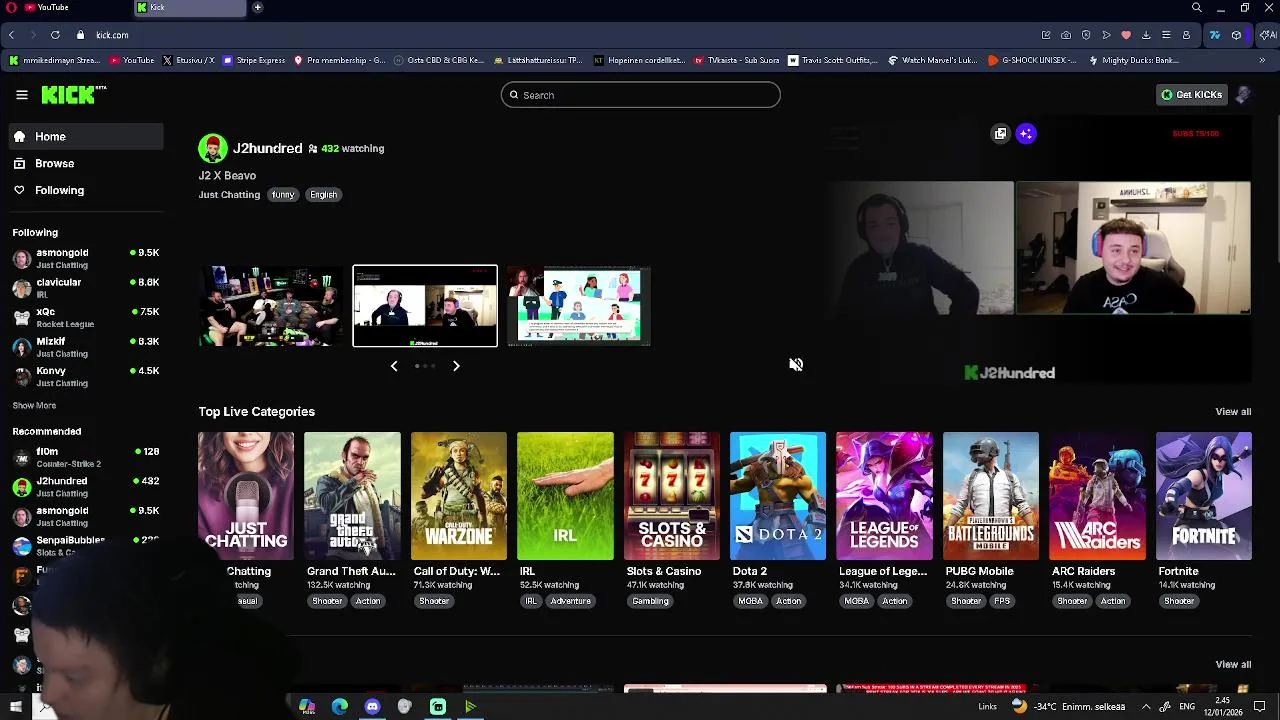
Task: Unmute the featured stream player
Action: click(796, 365)
